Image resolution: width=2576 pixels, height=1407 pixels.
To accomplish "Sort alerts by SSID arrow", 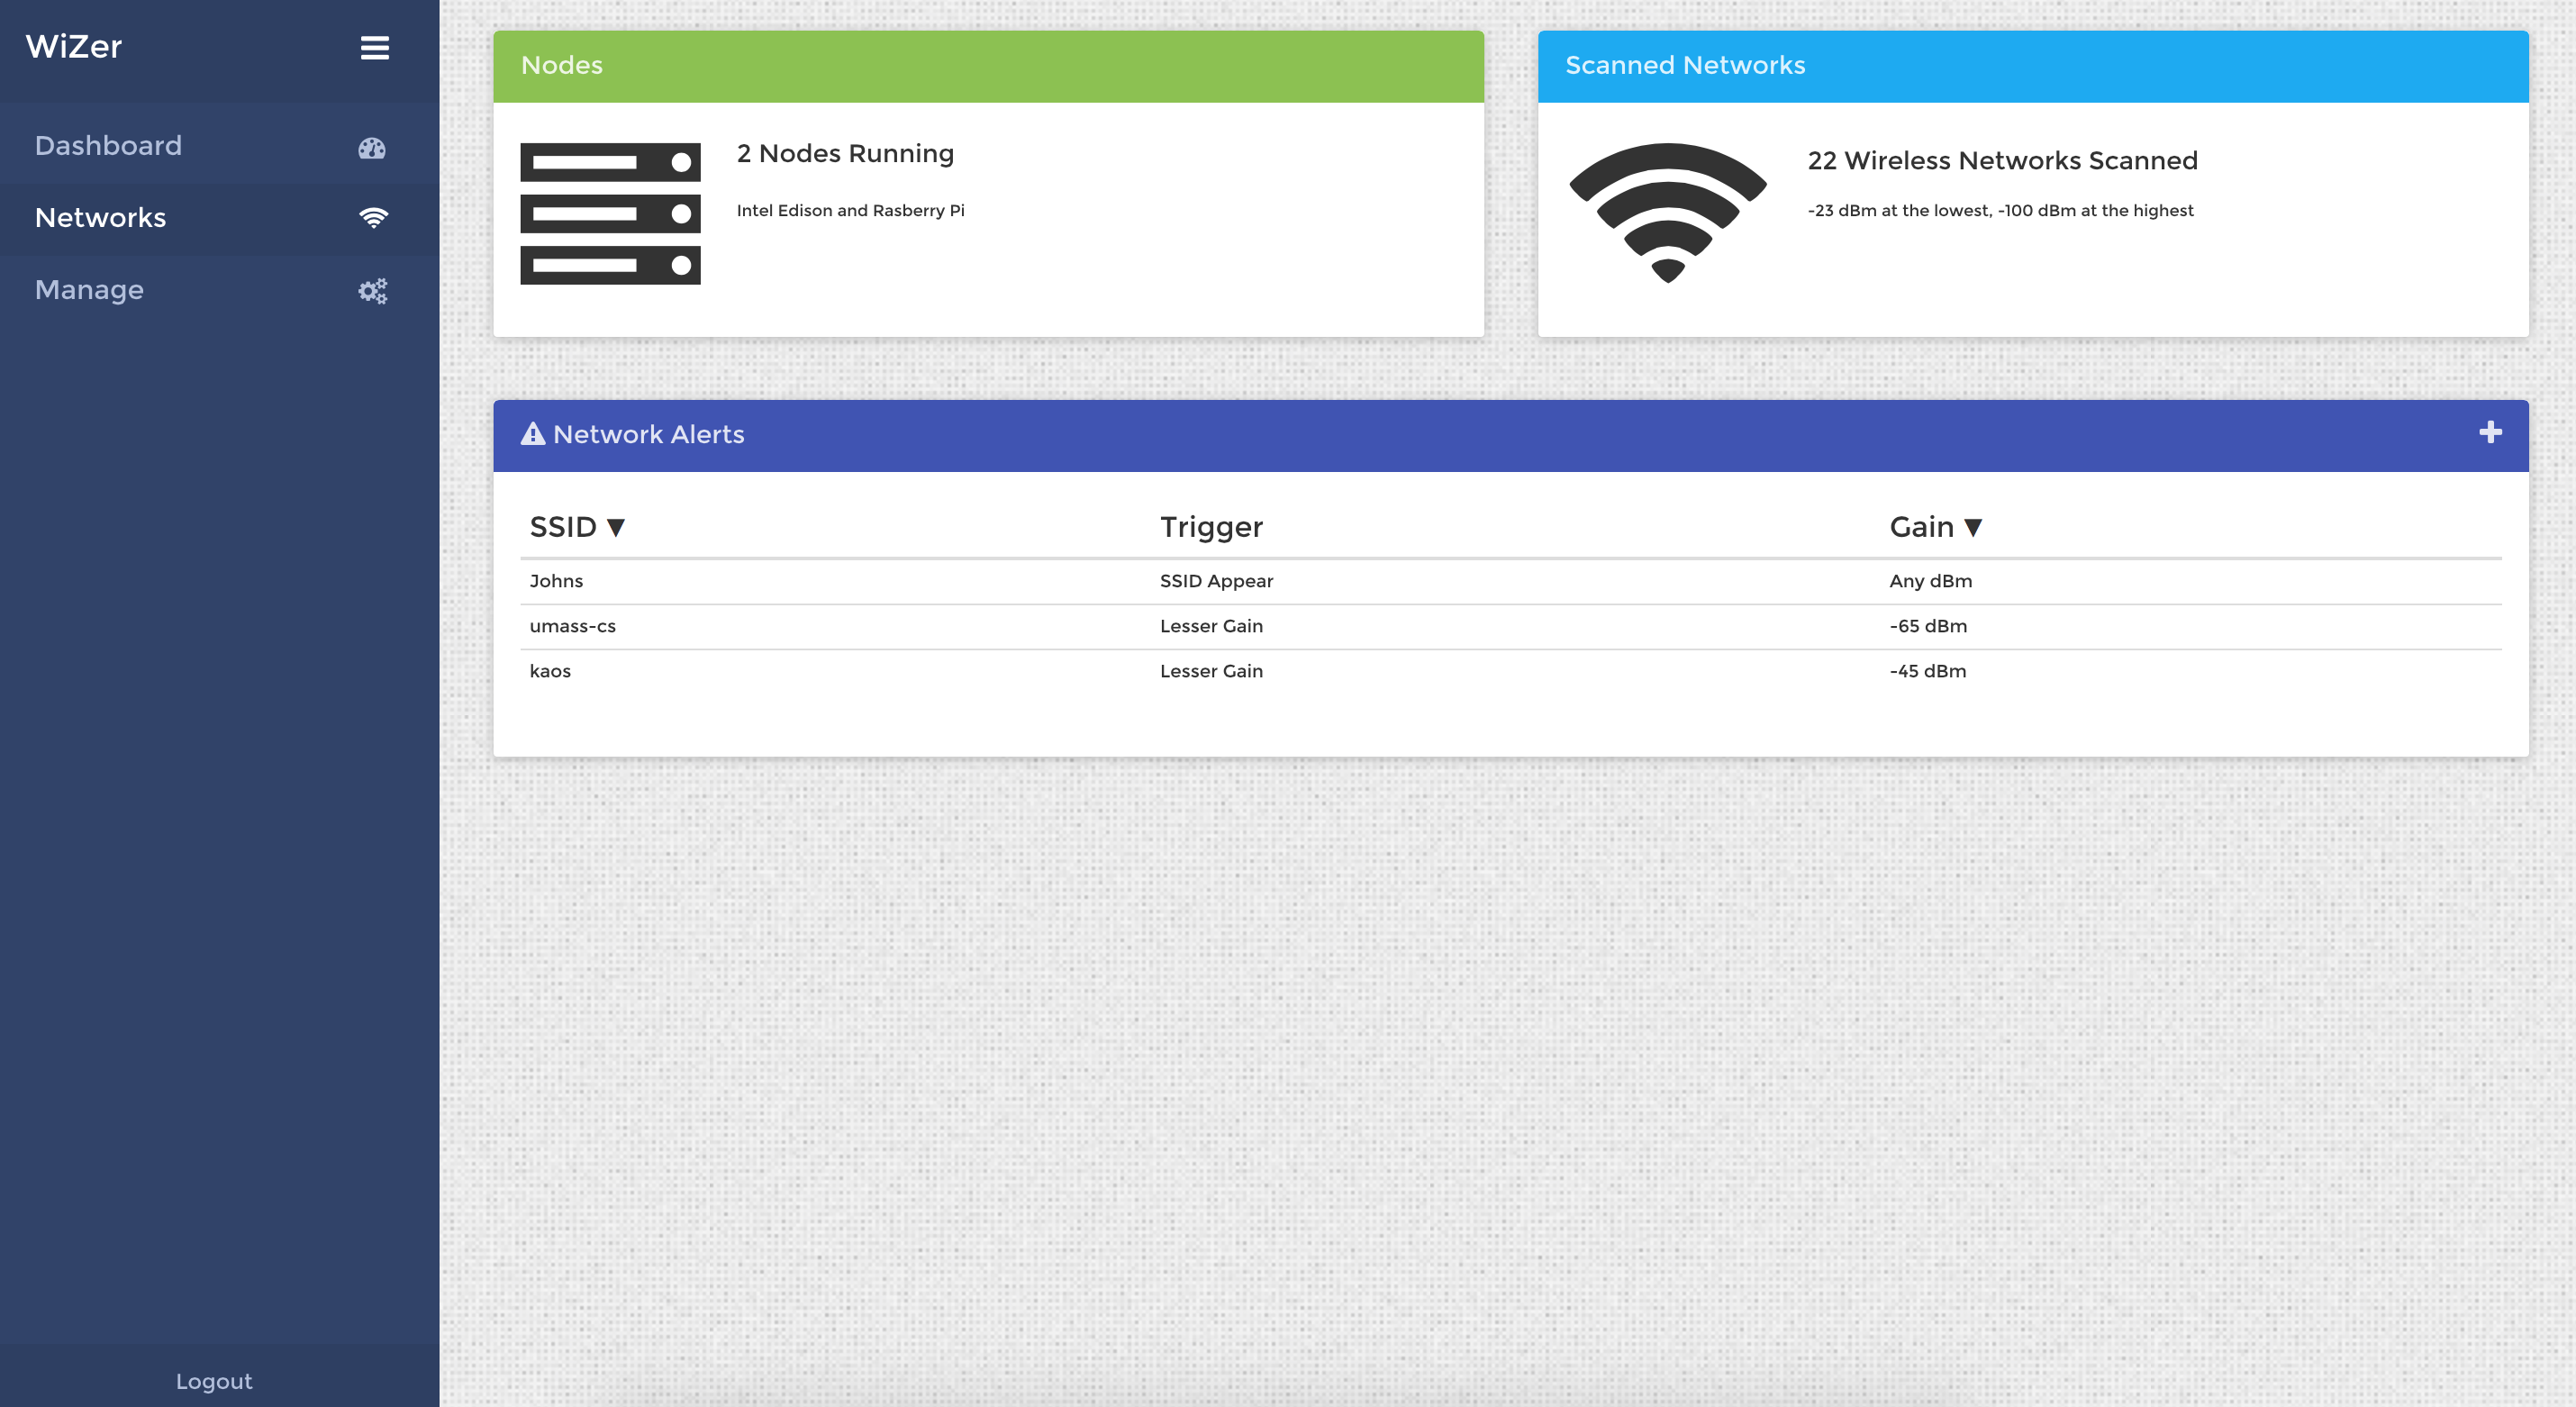I will (x=616, y=528).
